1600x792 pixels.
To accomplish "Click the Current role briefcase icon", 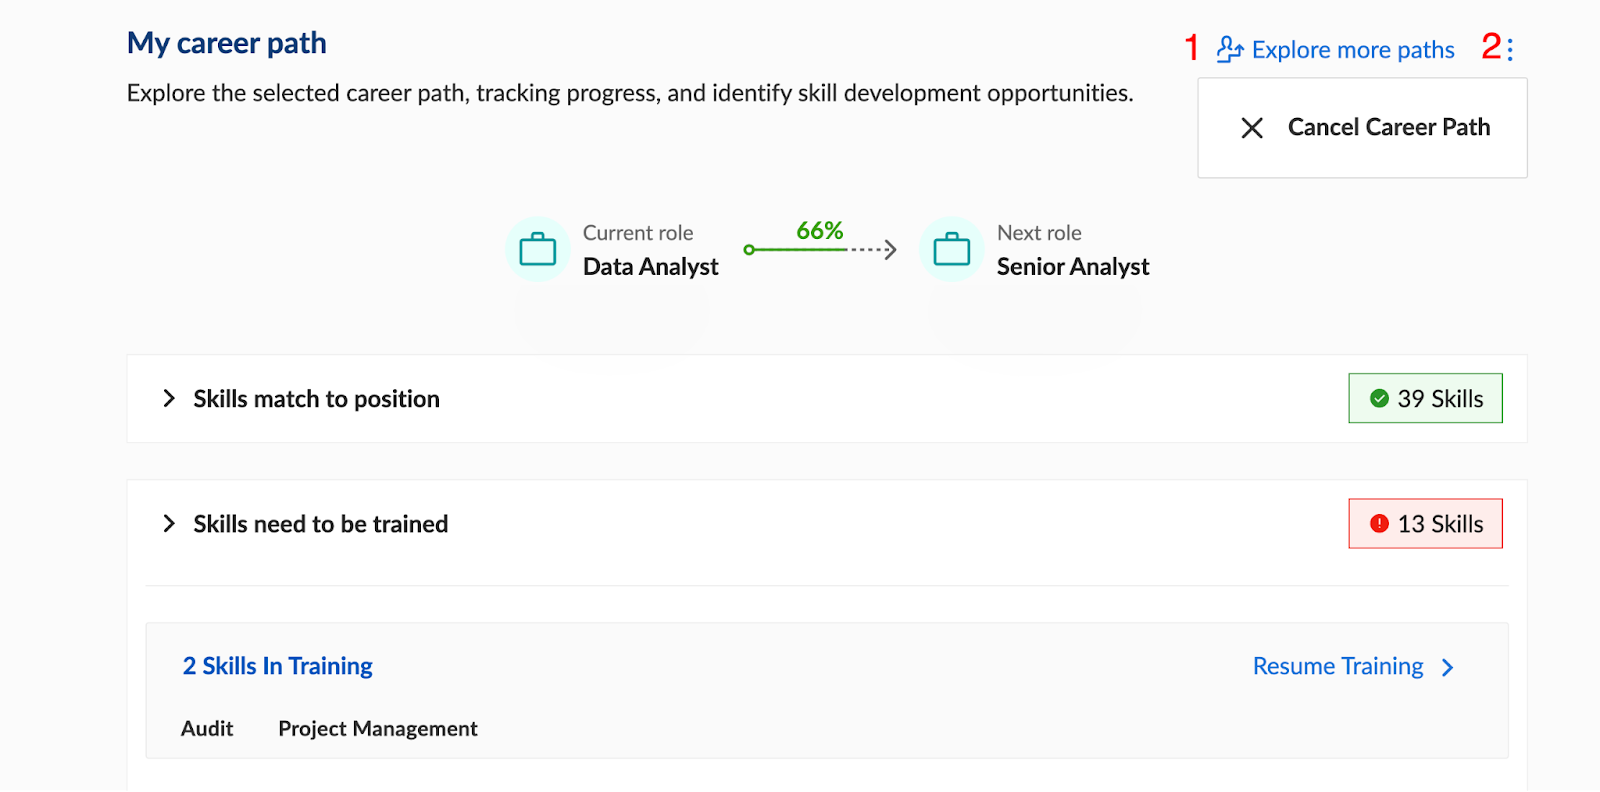I will click(538, 249).
